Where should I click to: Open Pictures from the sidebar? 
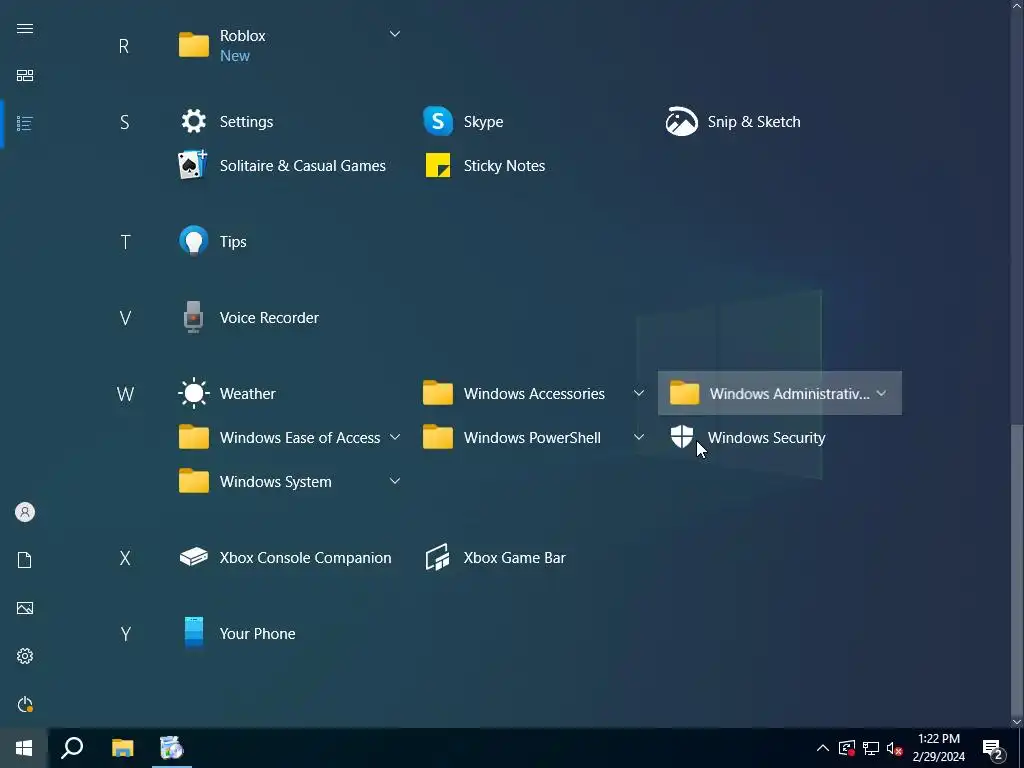(25, 608)
